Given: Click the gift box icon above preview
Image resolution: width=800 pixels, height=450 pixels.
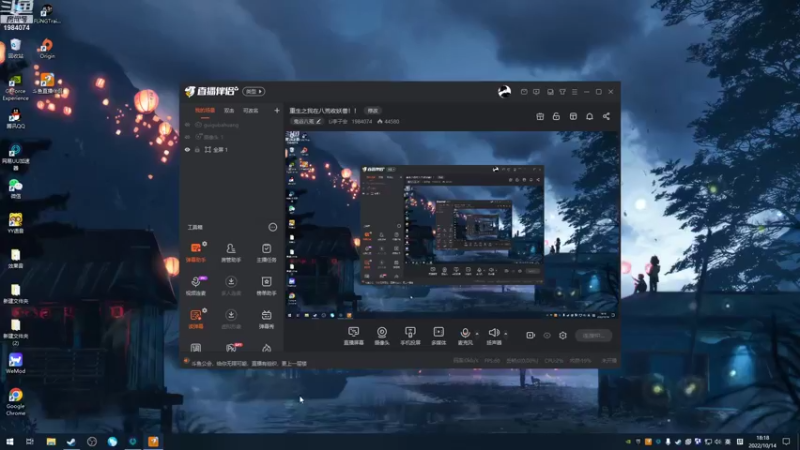Looking at the screenshot, I should (x=540, y=116).
